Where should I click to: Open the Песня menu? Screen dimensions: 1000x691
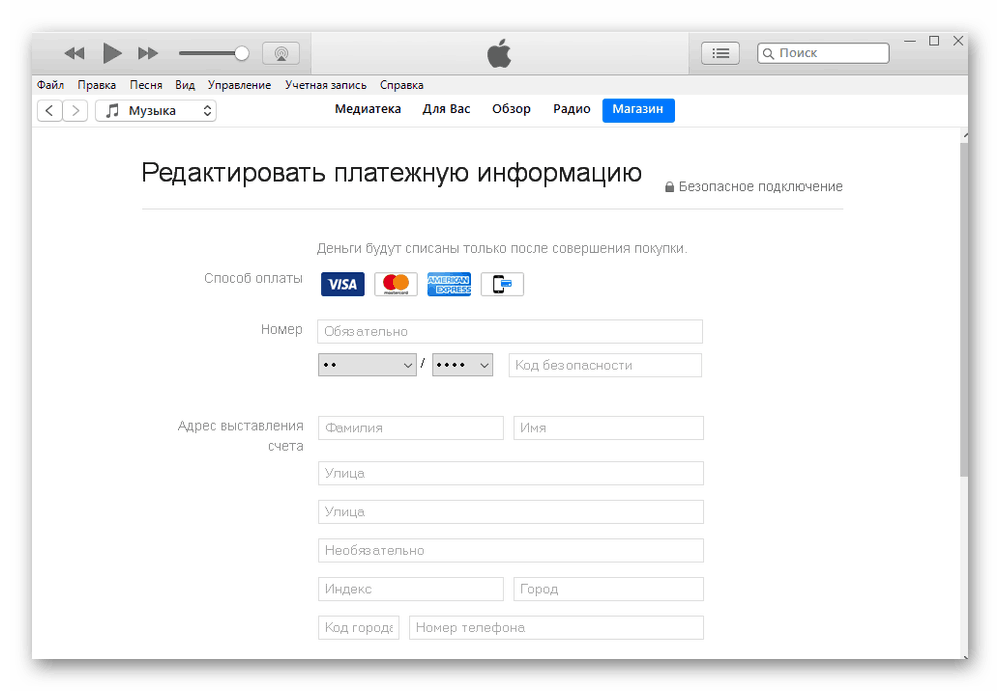(x=146, y=85)
